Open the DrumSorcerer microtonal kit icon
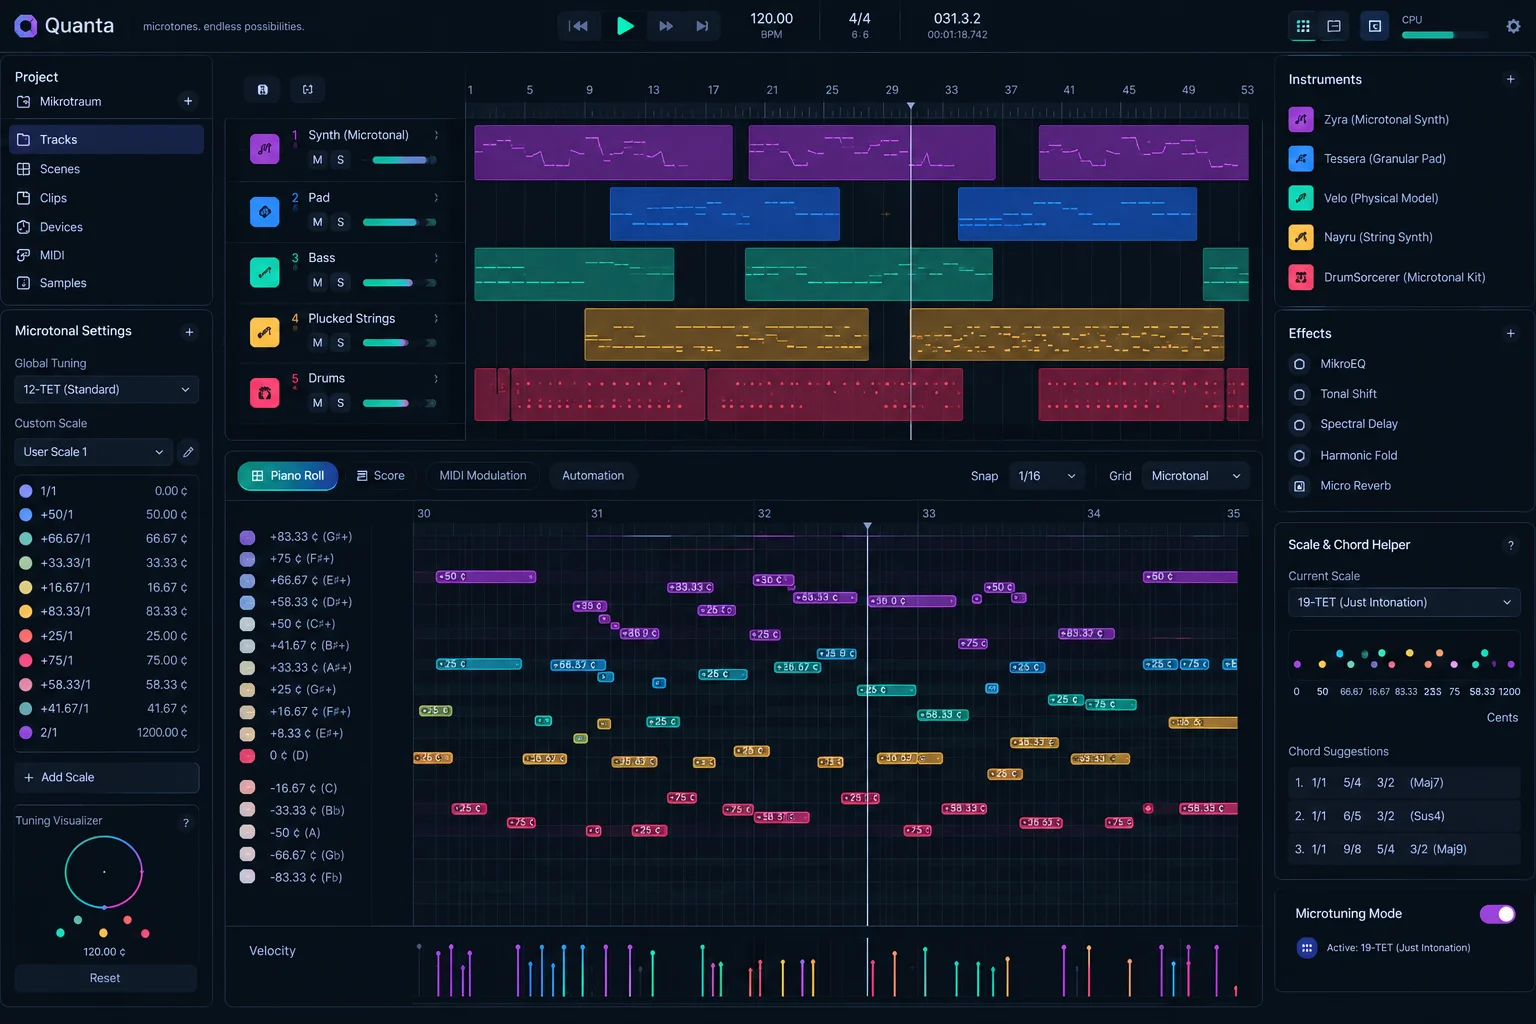 [1301, 277]
